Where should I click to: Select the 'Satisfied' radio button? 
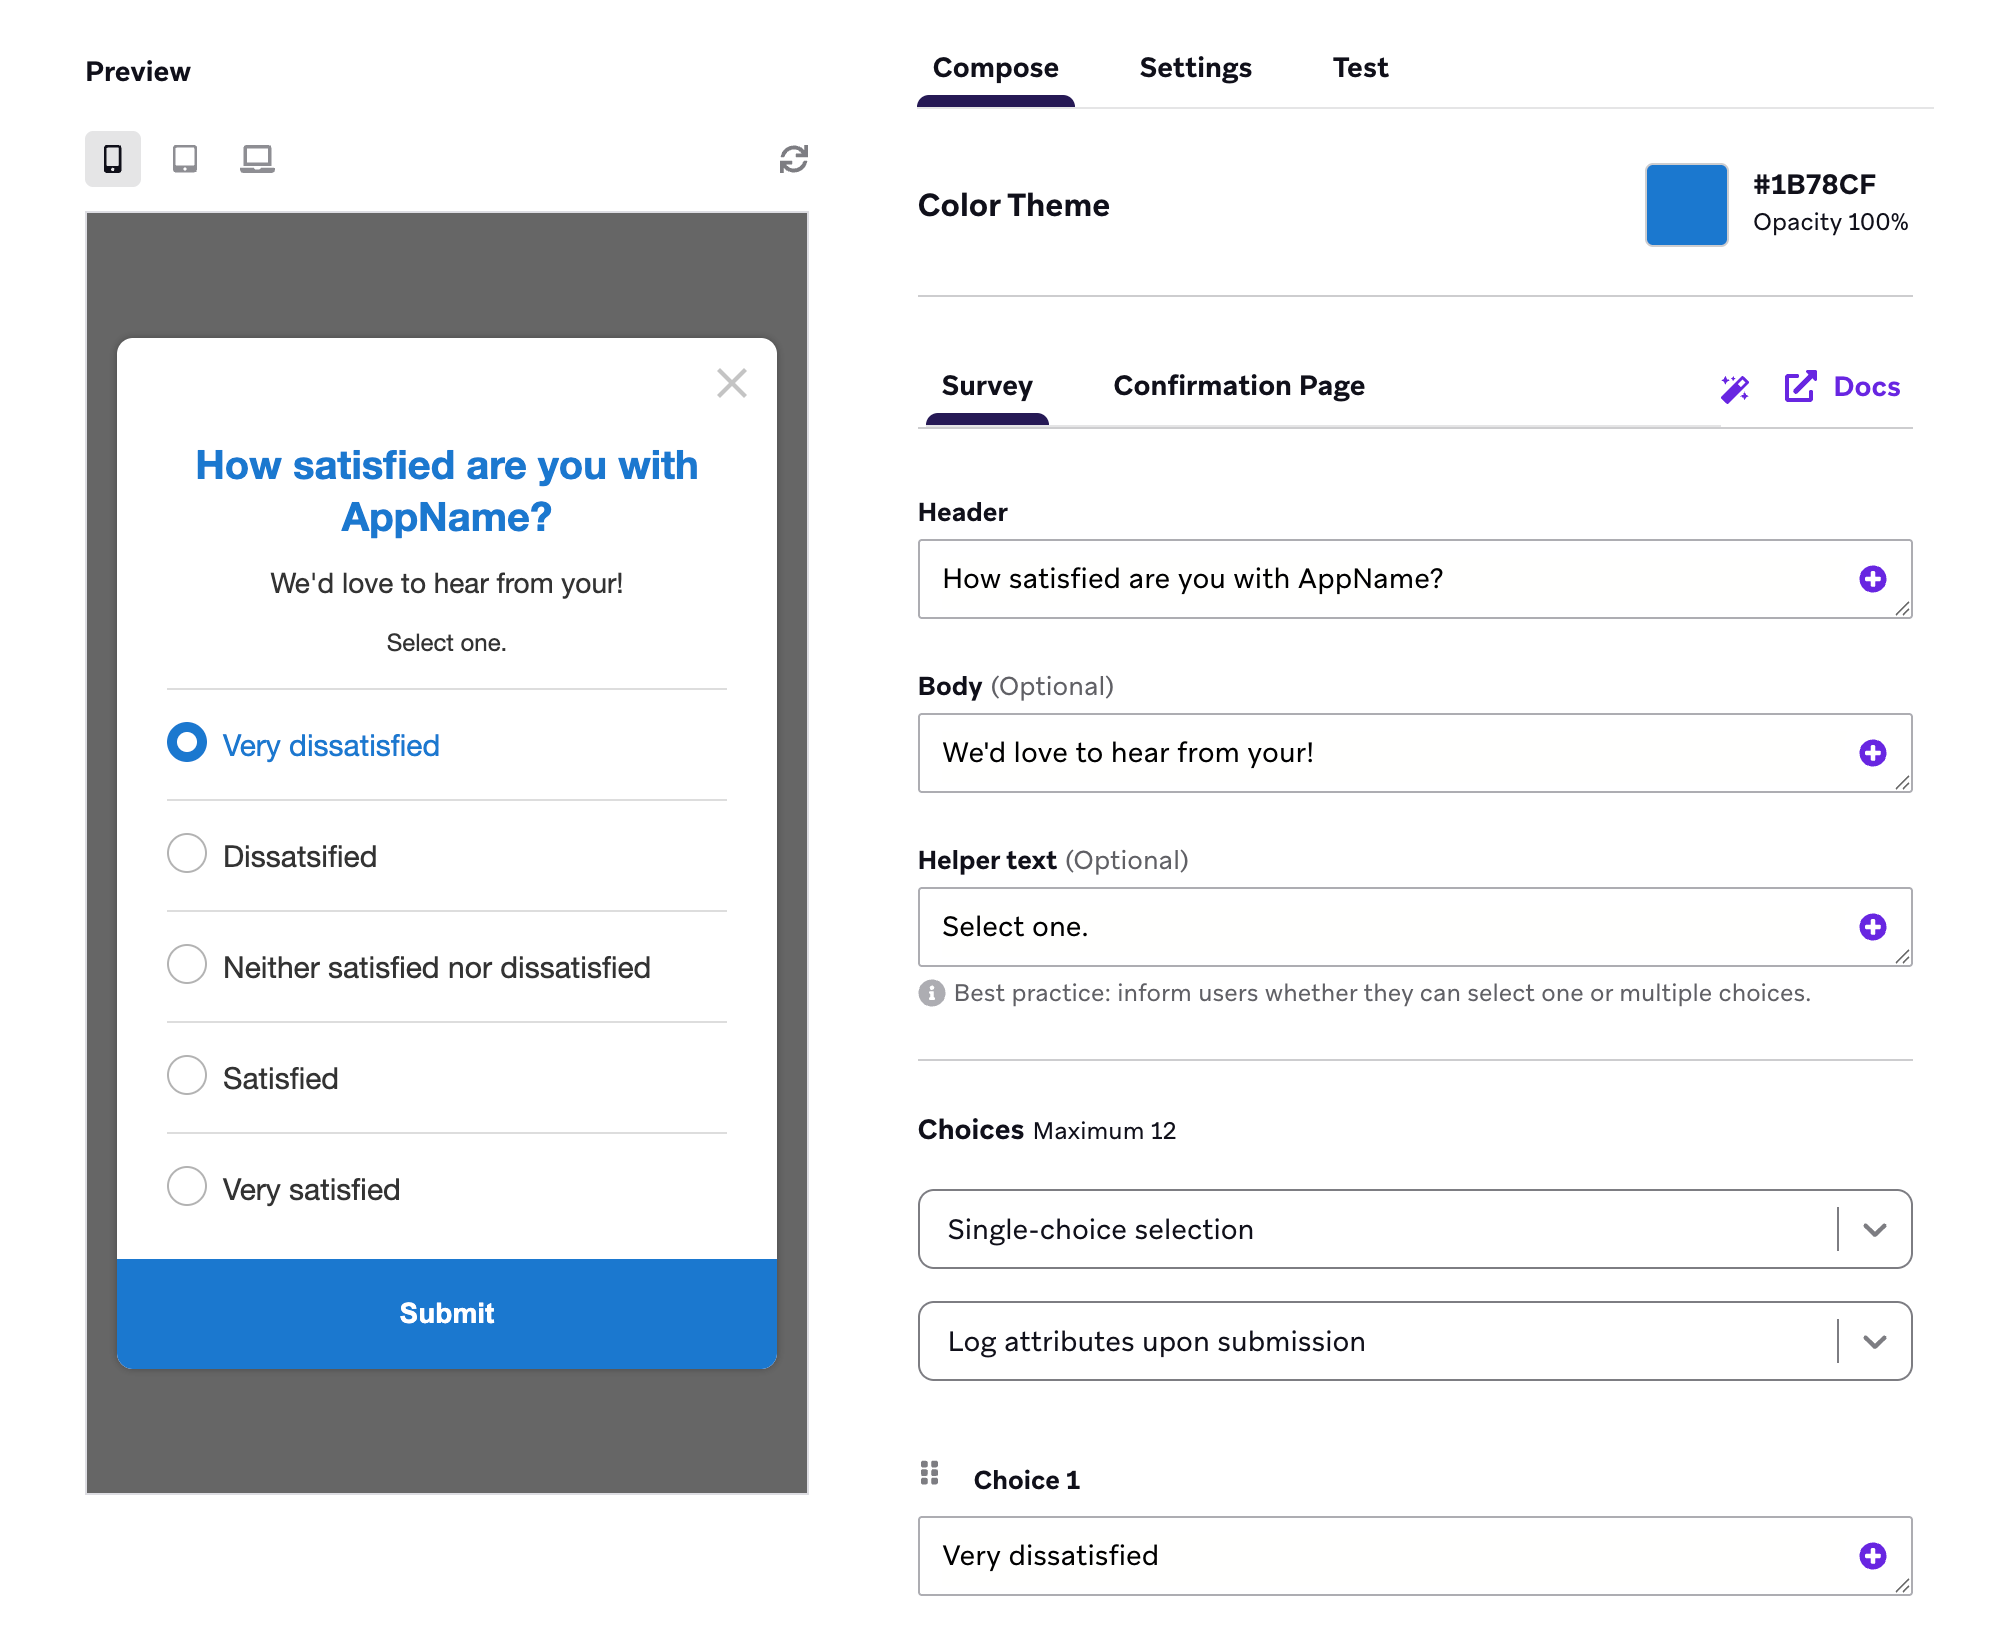pyautogui.click(x=186, y=1075)
